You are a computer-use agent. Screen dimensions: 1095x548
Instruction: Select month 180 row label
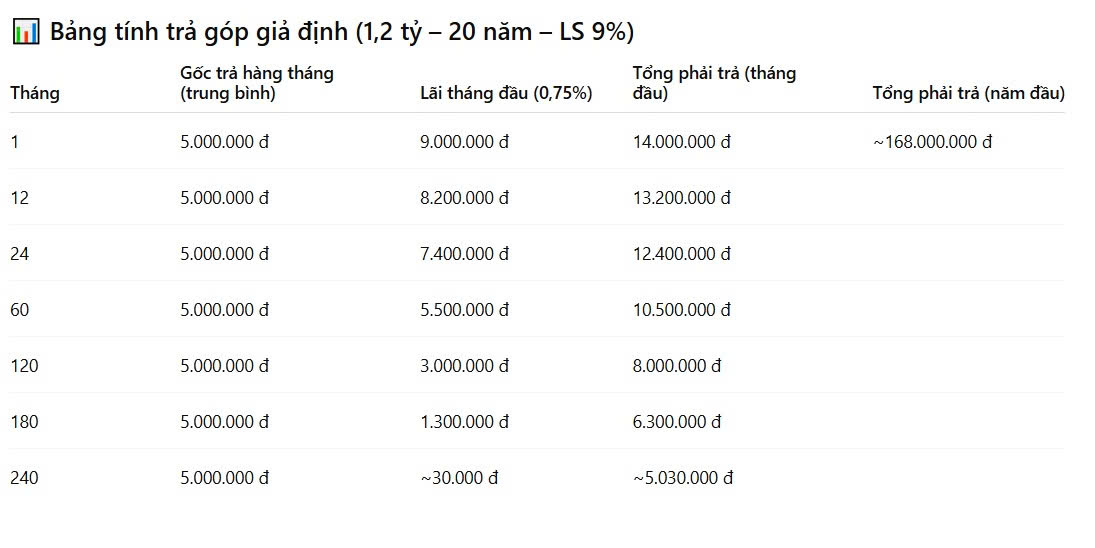(24, 422)
